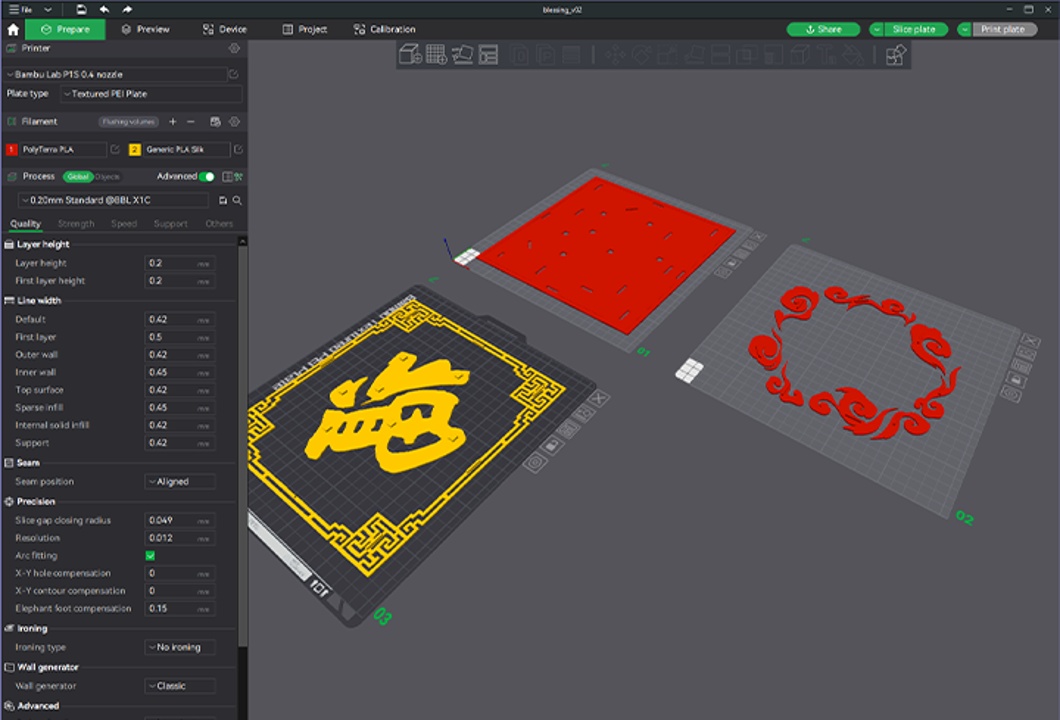Open the Strength settings tab
The image size is (1060, 720).
click(x=76, y=224)
